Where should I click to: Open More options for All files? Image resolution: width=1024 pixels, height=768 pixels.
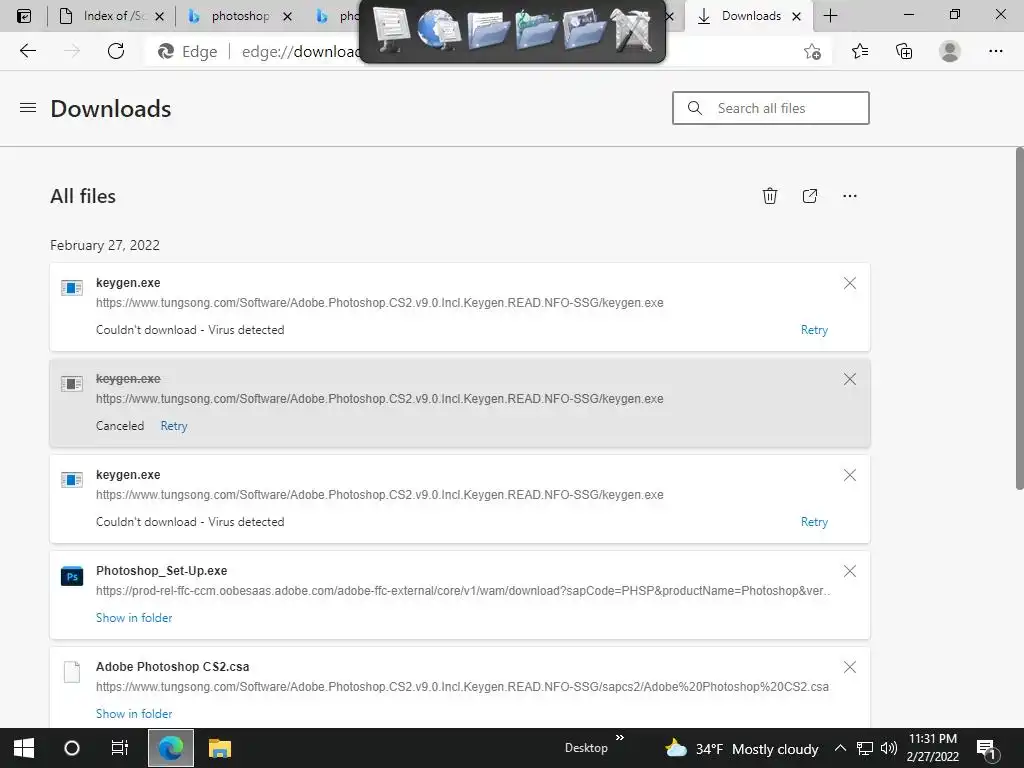pos(850,196)
